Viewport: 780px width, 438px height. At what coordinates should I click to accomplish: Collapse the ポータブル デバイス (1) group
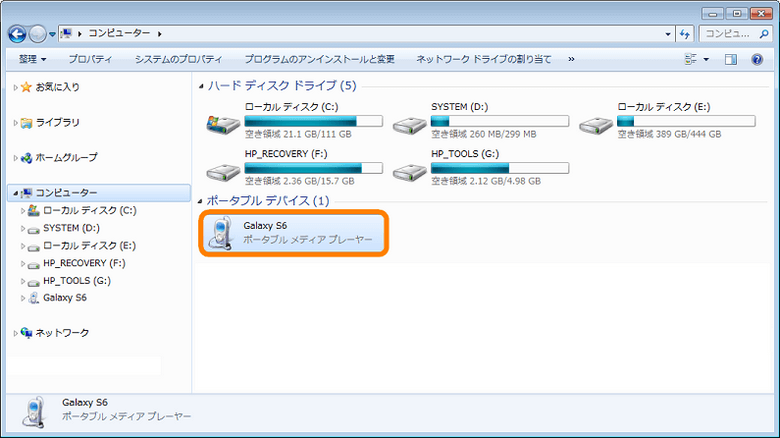(x=200, y=202)
